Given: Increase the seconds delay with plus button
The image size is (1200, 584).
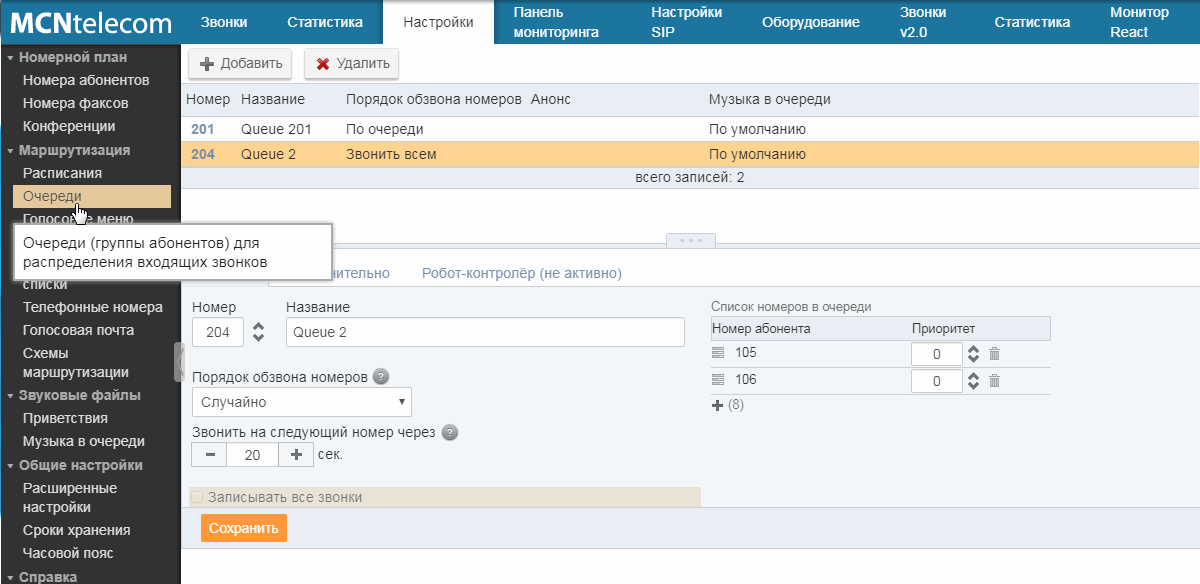Looking at the screenshot, I should pyautogui.click(x=296, y=455).
